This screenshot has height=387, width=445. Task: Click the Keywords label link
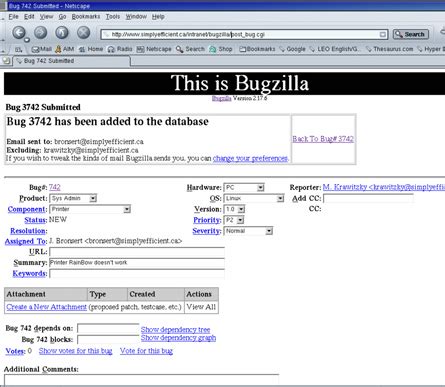(30, 273)
